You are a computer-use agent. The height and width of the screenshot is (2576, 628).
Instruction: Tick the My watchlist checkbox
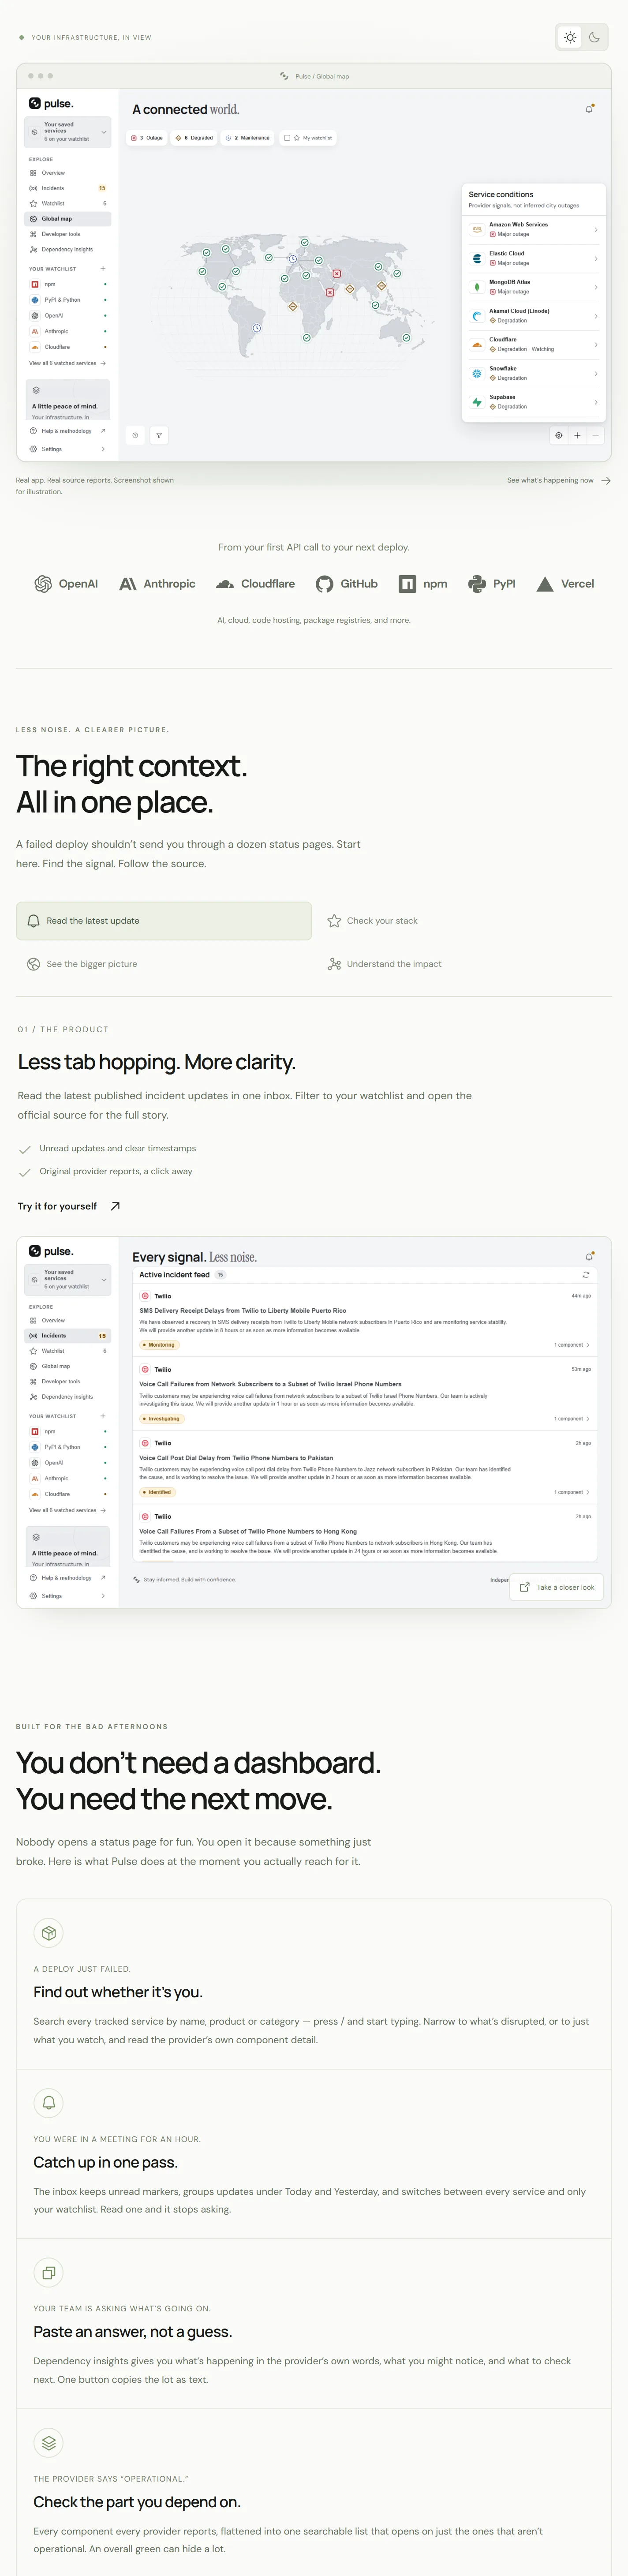[x=287, y=138]
